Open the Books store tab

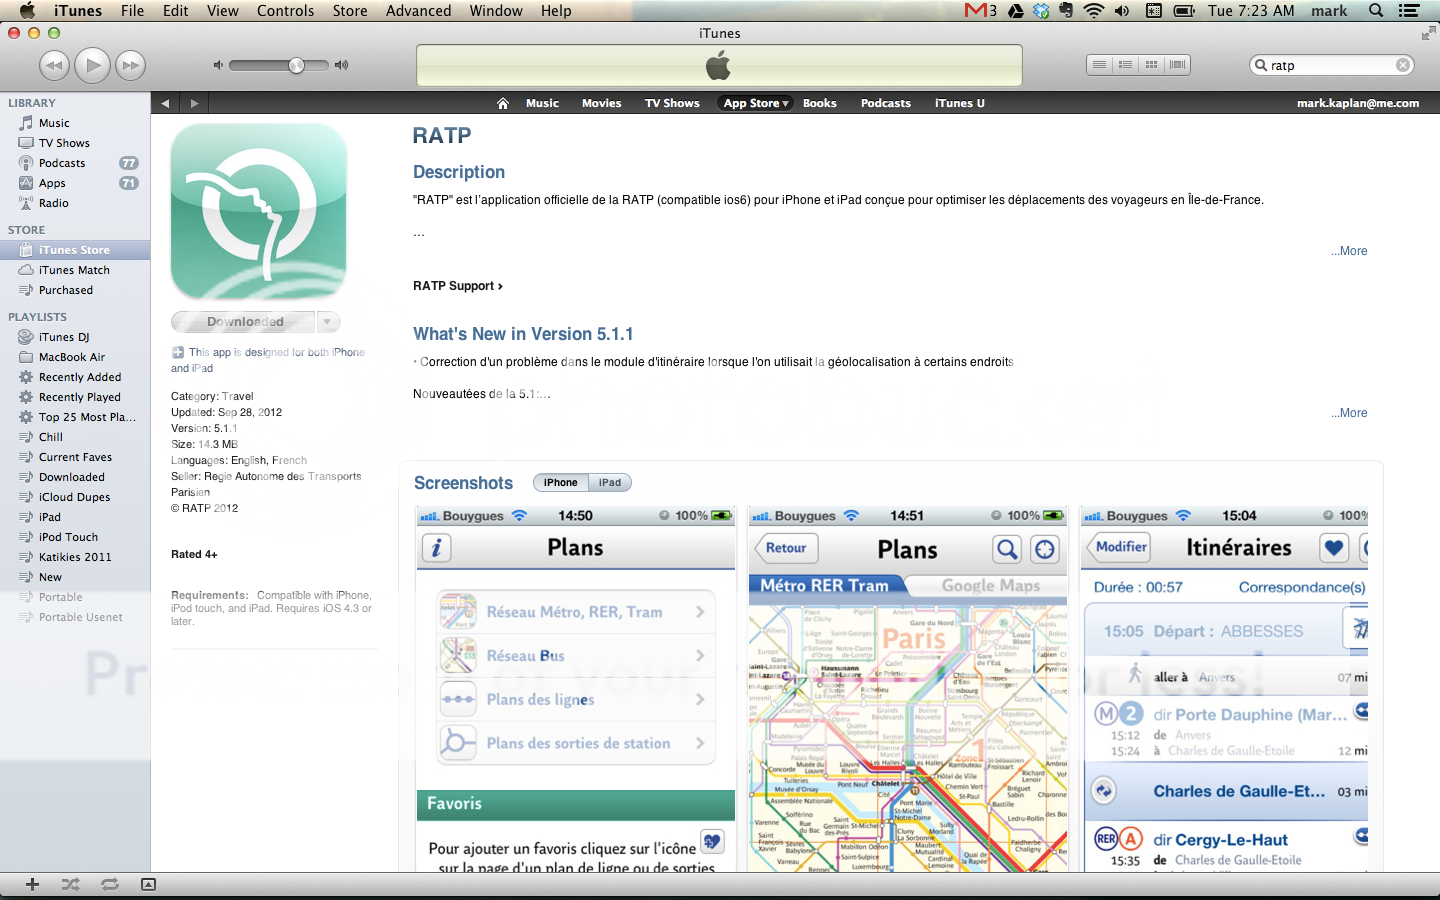819,103
